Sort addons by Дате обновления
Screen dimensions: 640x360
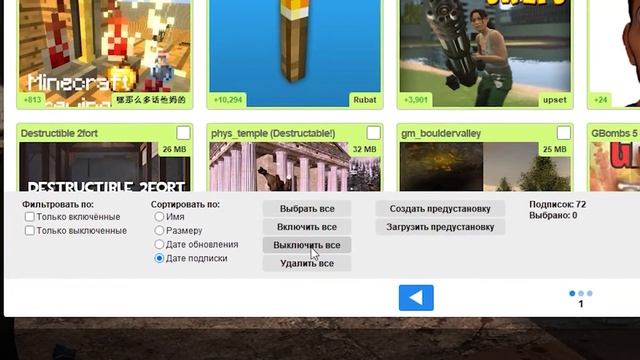coord(159,244)
